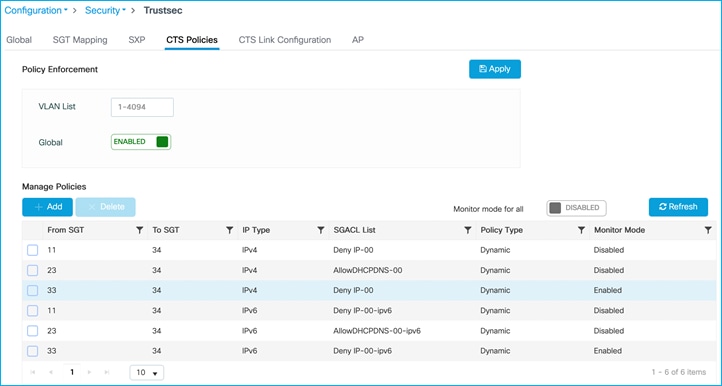
Task: Switch to the SXP tab
Action: coord(137,40)
